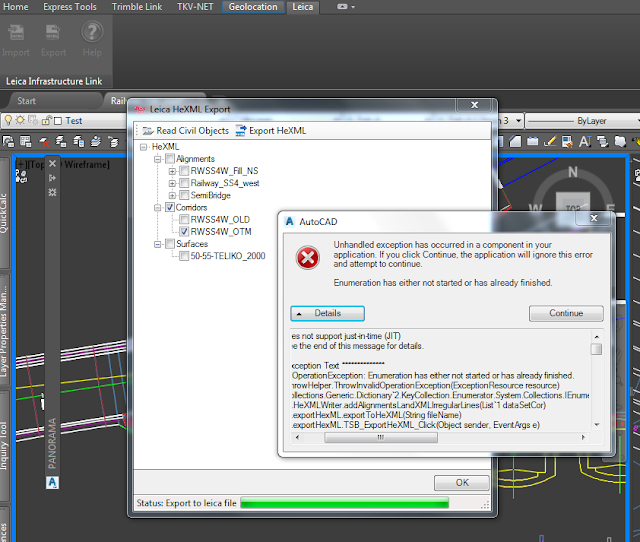Viewport: 640px width, 542px height.
Task: Click the layer states manager icon
Action: (x=26, y=142)
